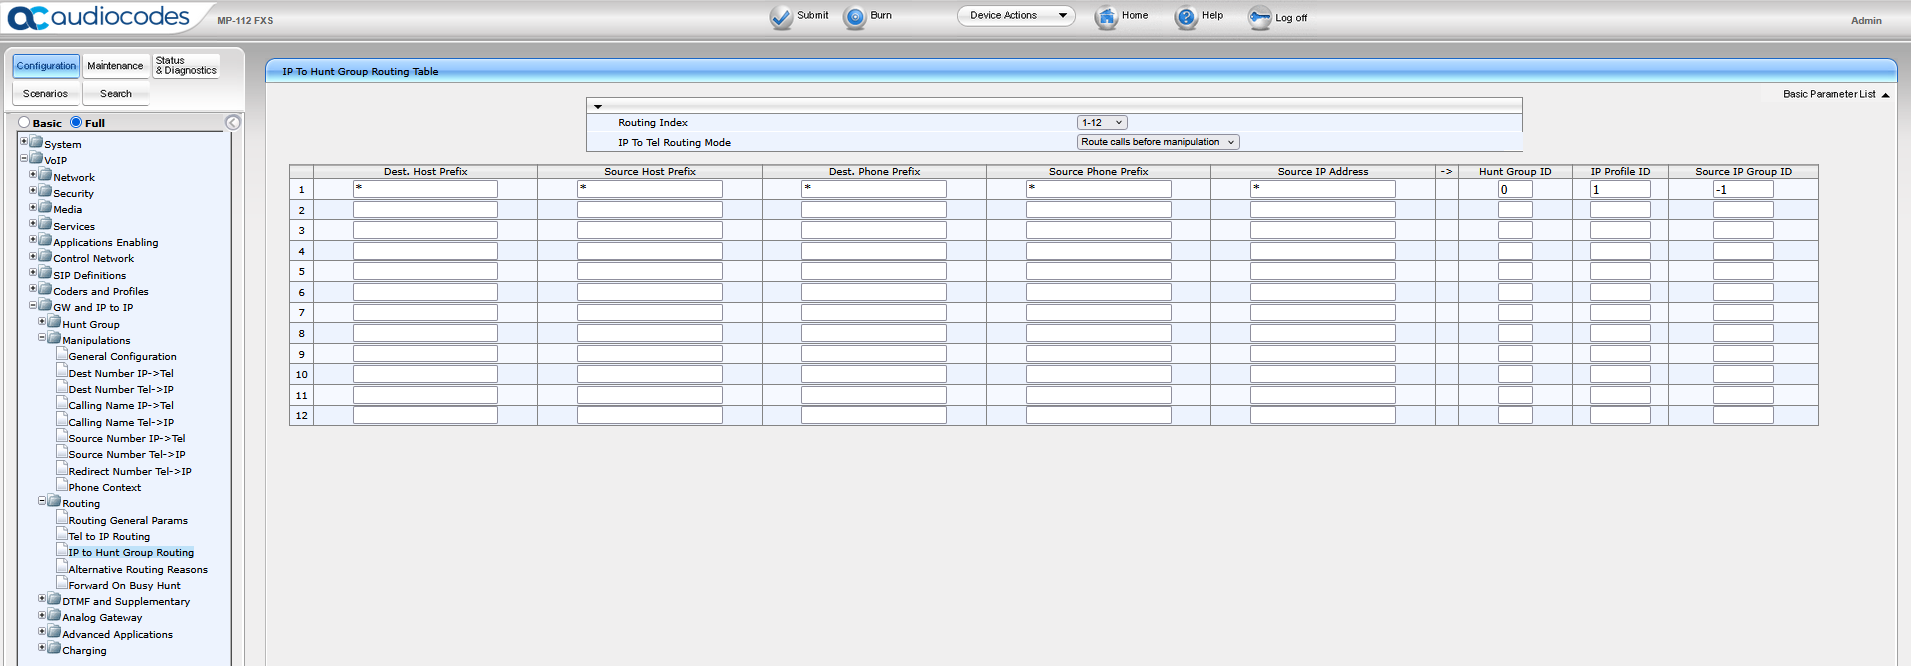Open the Device Actions dropdown
Image resolution: width=1911 pixels, height=666 pixels.
pos(1016,16)
